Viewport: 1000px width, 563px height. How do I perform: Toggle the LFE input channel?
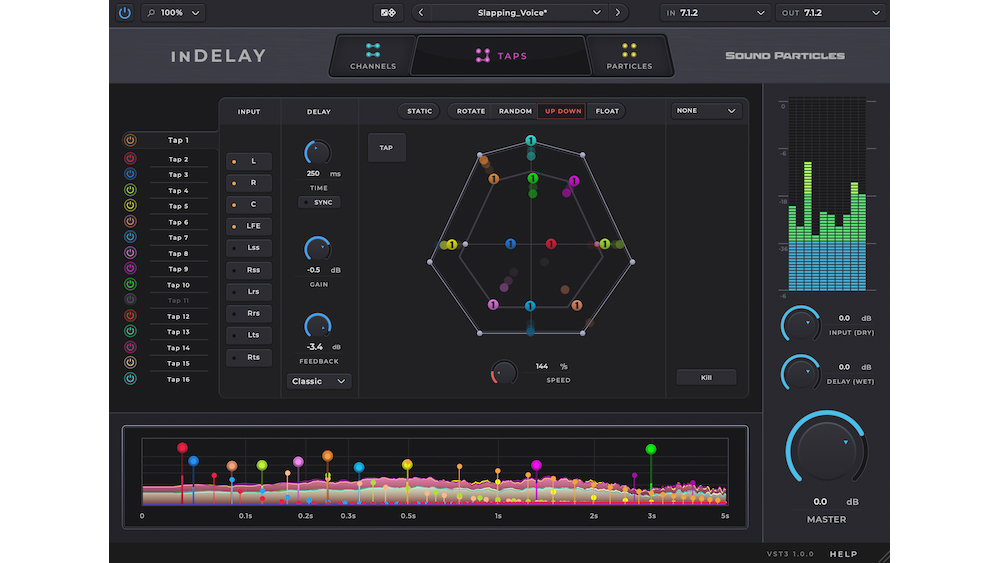coord(249,226)
